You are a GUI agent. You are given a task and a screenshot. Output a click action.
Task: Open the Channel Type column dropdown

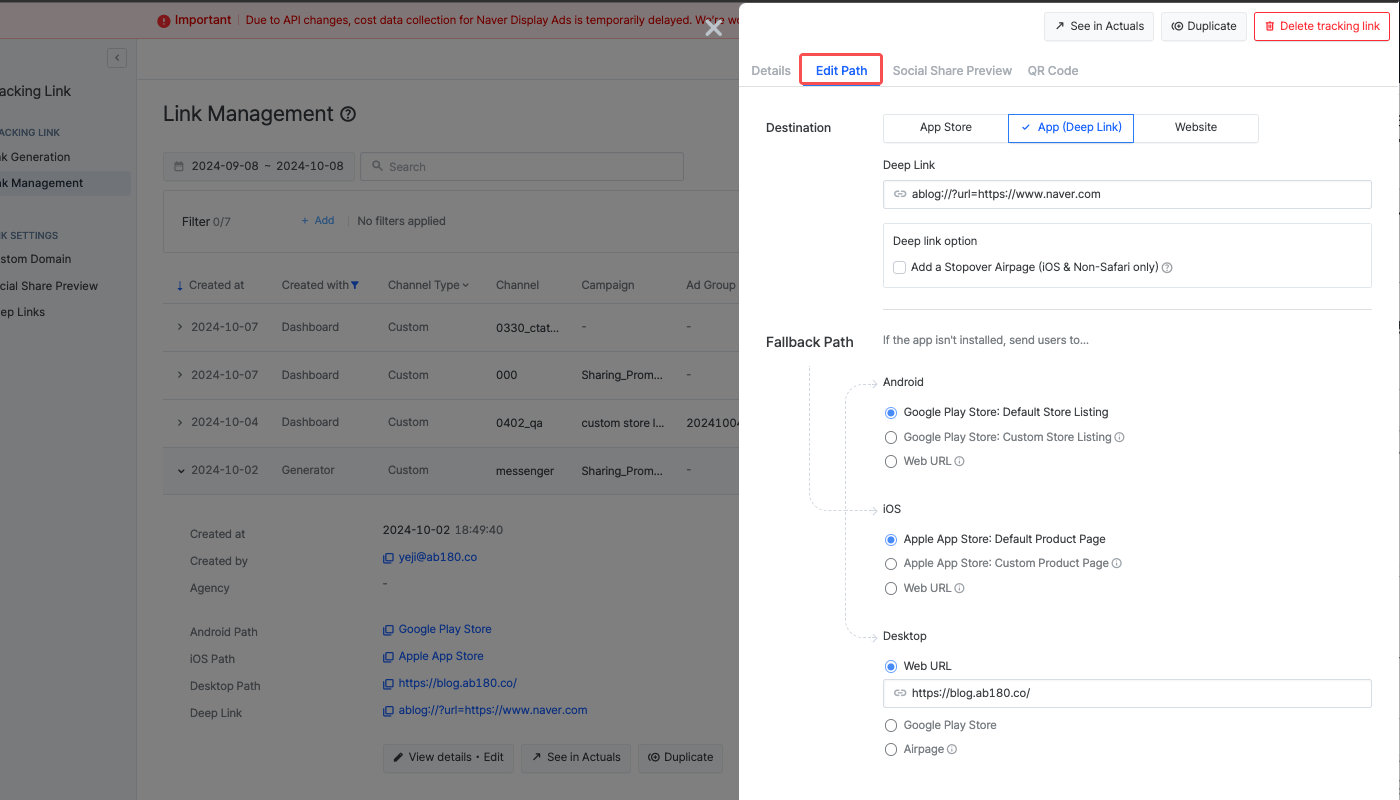pyautogui.click(x=428, y=285)
